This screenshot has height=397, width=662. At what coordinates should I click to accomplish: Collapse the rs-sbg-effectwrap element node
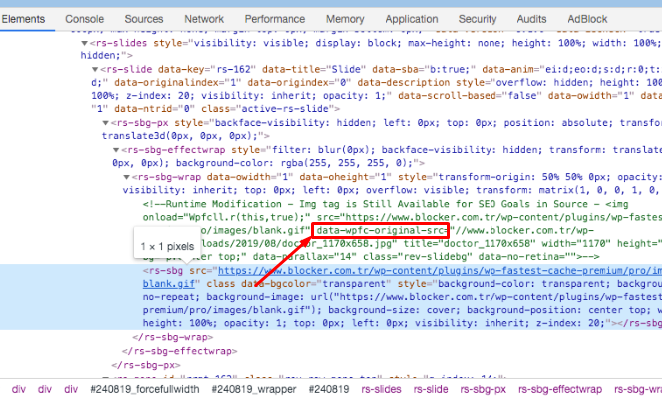point(116,150)
